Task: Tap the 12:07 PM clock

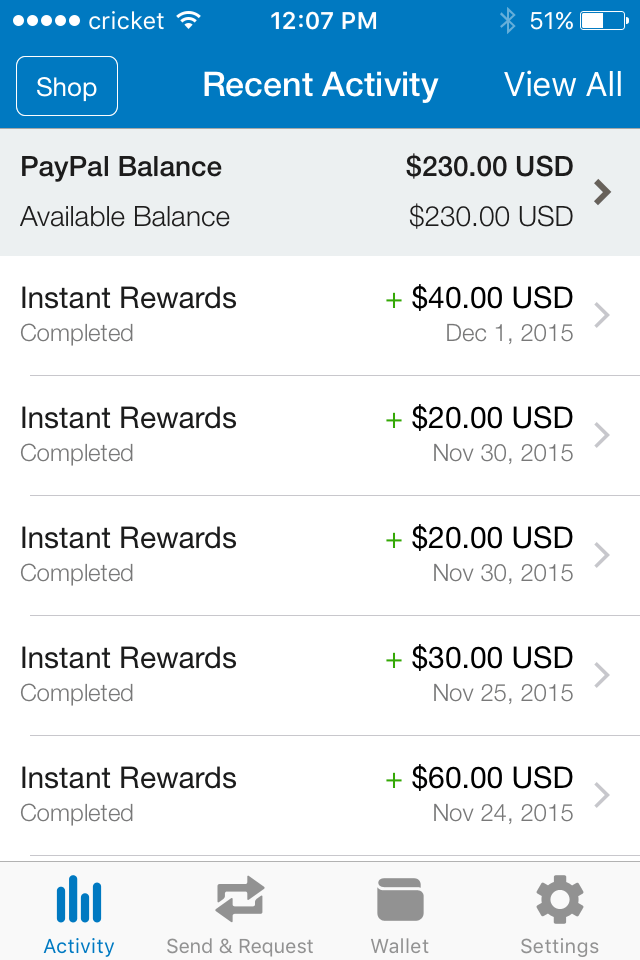Action: click(x=323, y=21)
